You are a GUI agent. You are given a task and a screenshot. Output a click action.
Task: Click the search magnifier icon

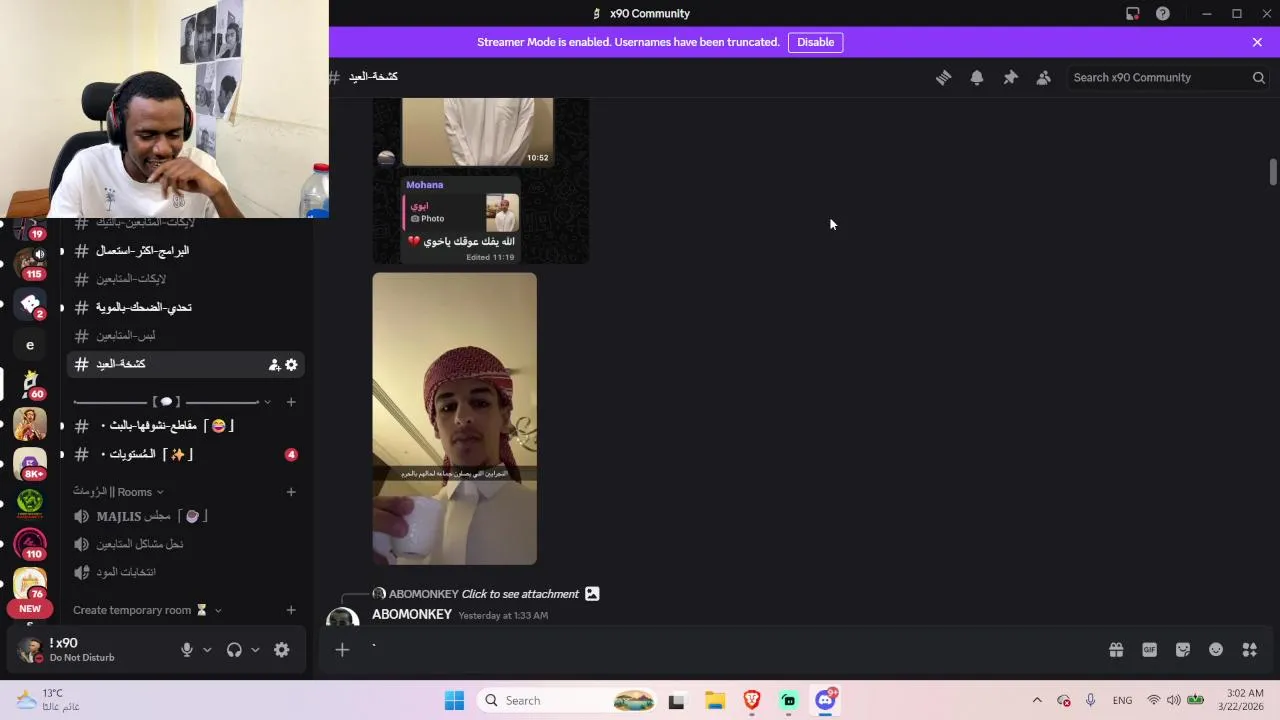tap(1258, 77)
